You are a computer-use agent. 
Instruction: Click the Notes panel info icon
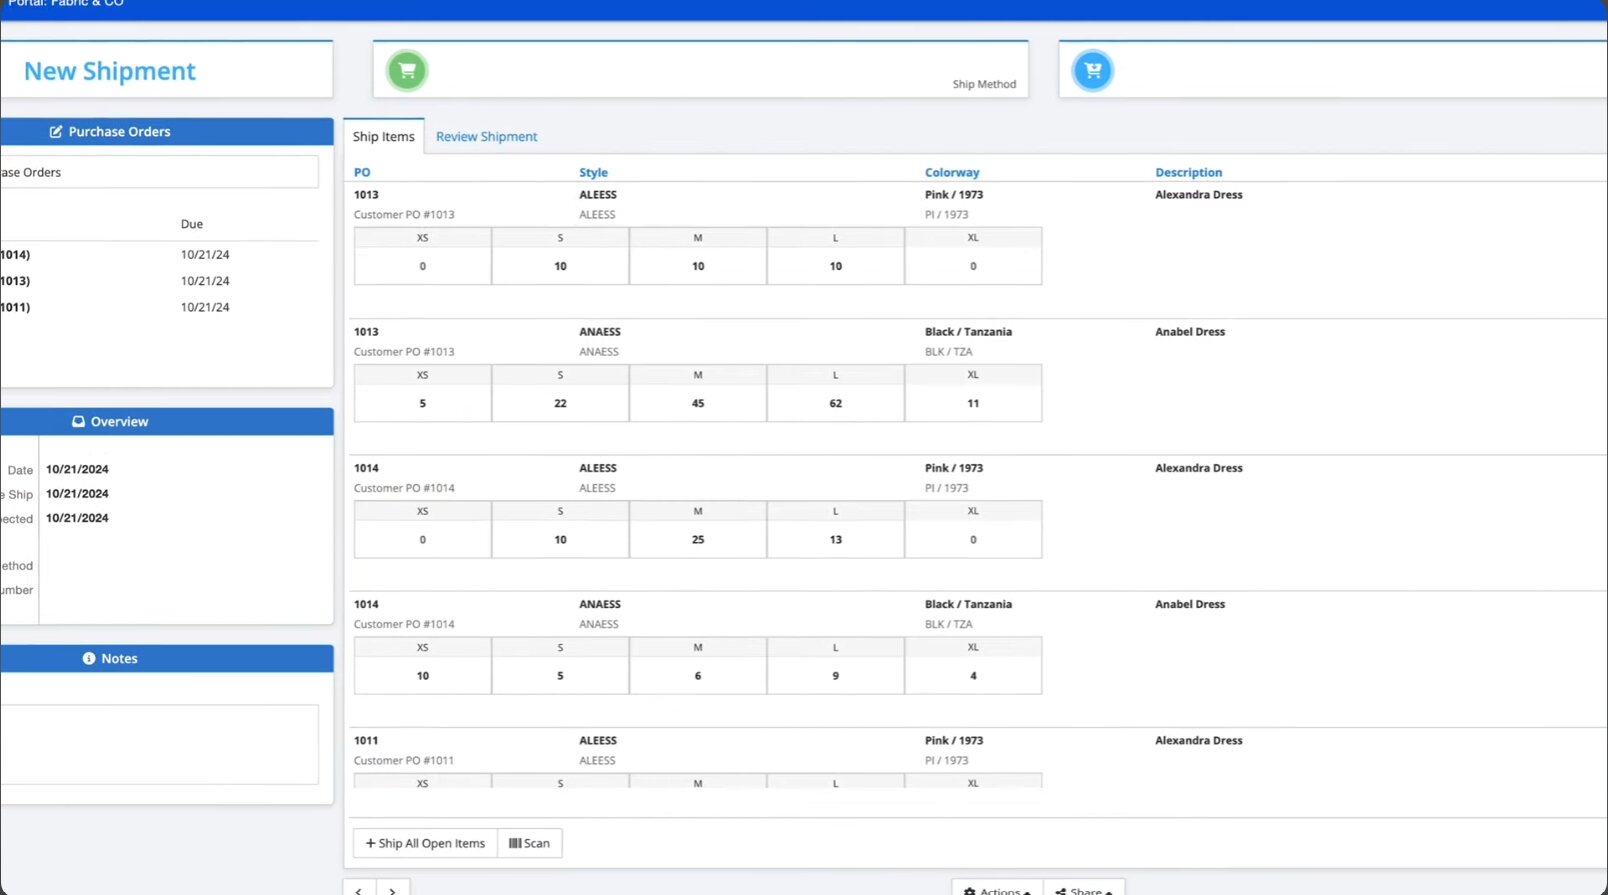pos(89,659)
